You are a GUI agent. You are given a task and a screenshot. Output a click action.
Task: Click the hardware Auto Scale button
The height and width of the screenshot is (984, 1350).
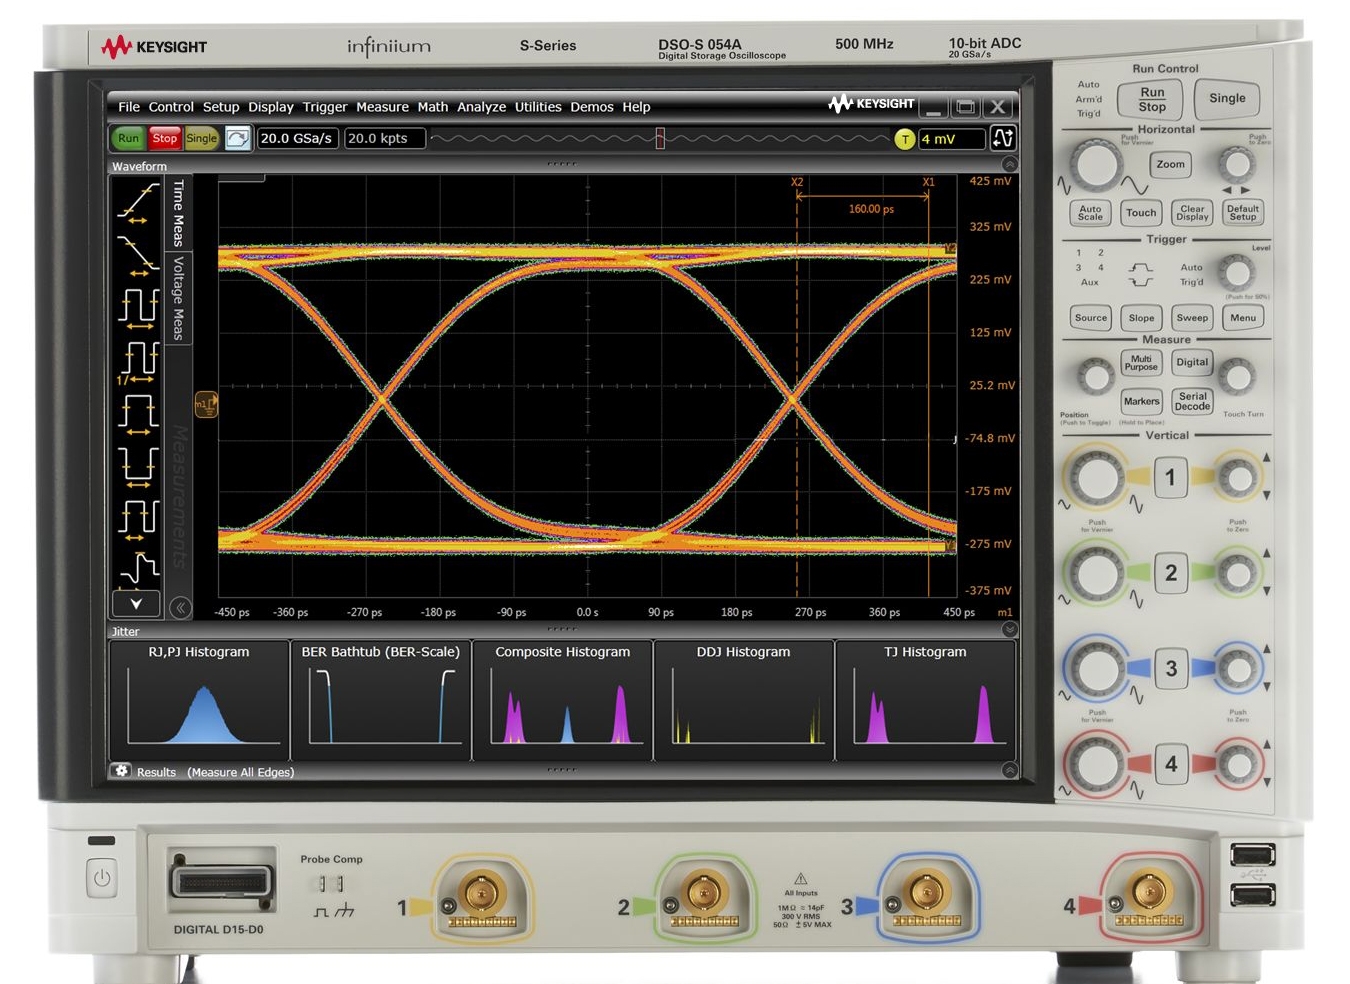coord(1090,213)
